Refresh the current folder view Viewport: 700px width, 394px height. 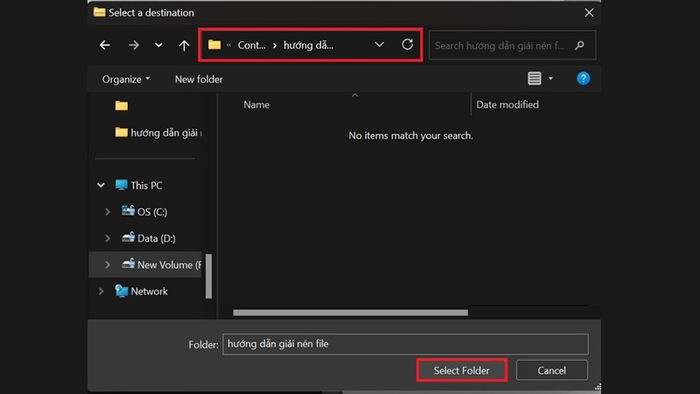coord(407,44)
